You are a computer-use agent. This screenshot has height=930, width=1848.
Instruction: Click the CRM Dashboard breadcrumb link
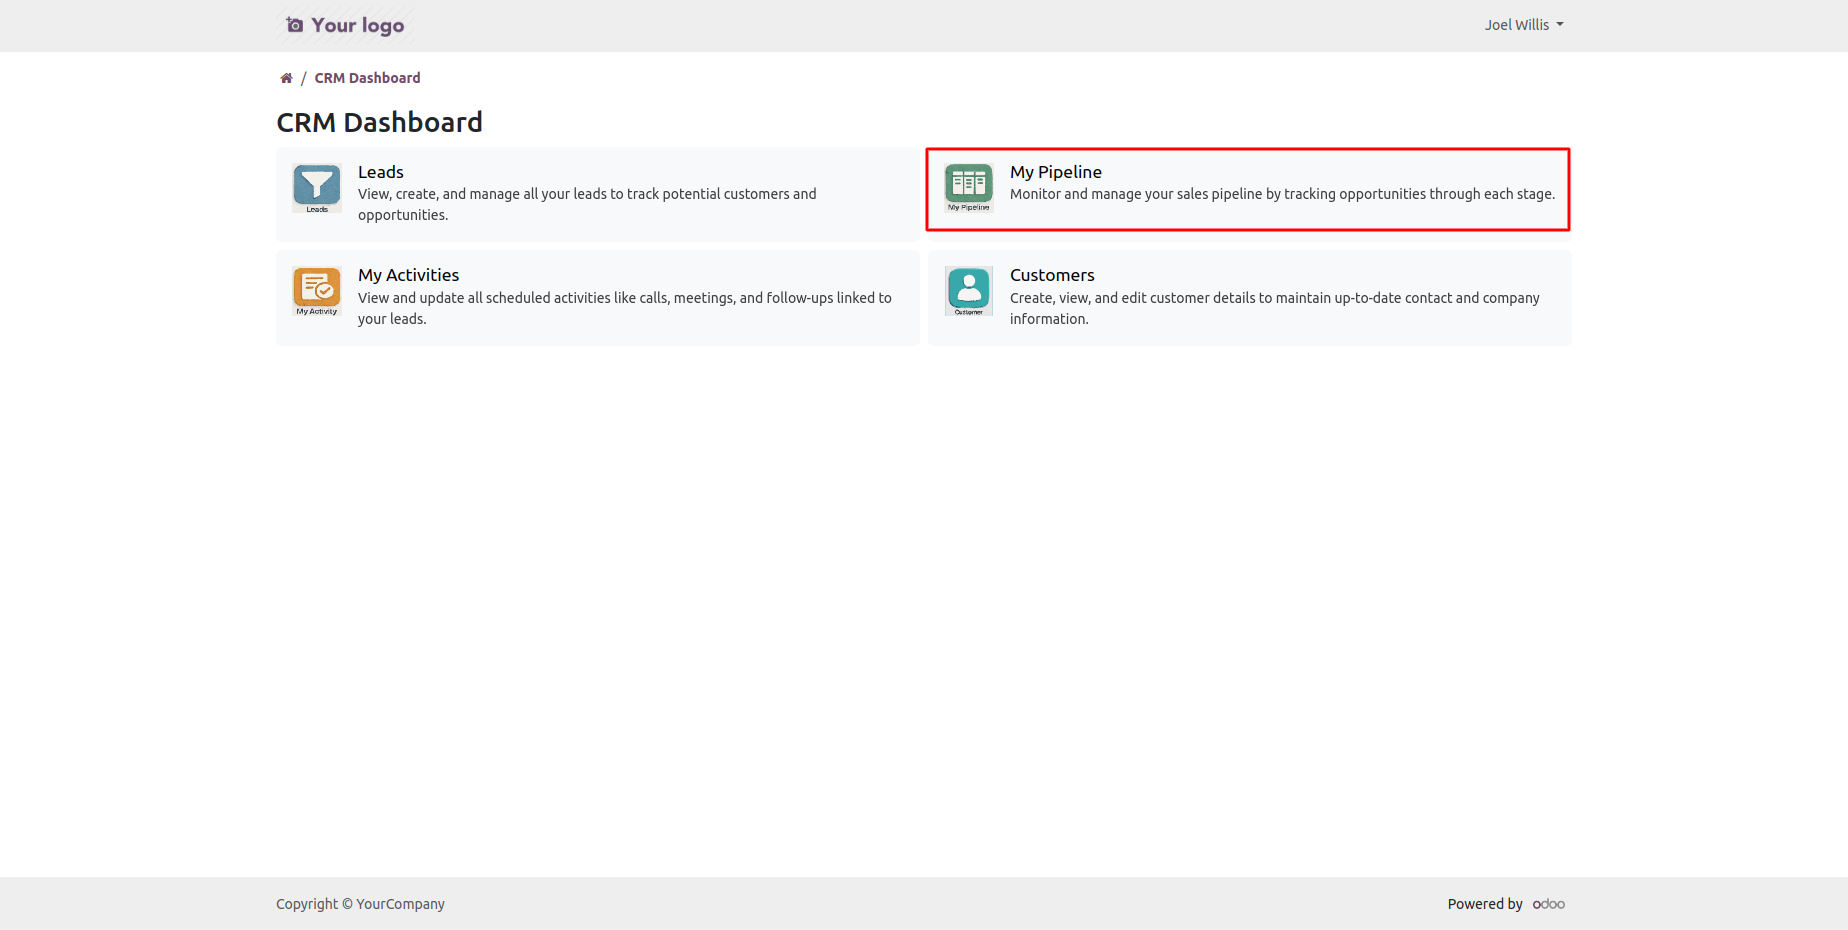(367, 78)
